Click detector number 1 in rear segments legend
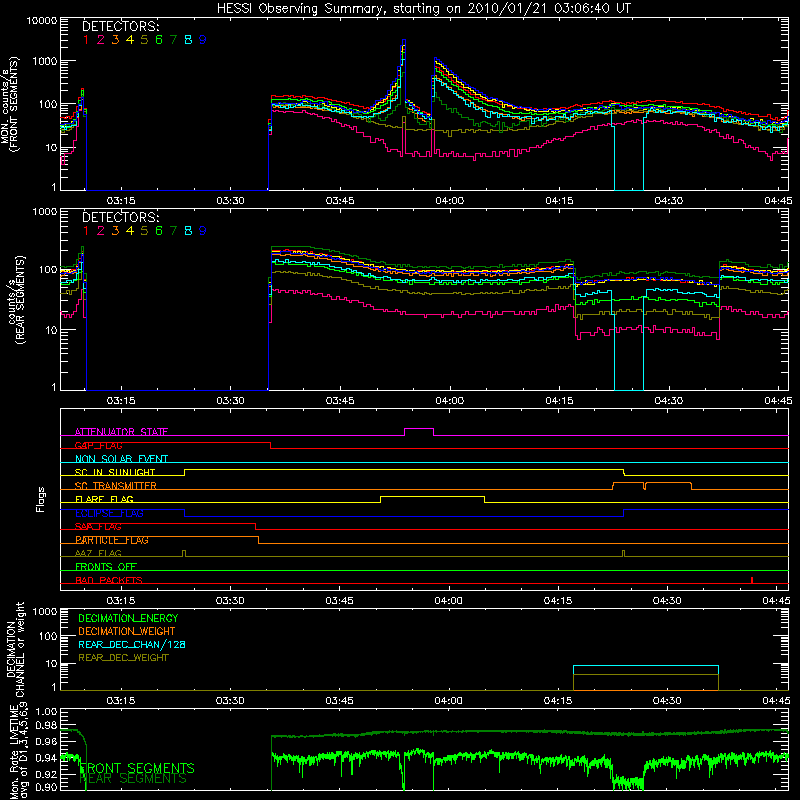800x800 pixels. (x=86, y=231)
